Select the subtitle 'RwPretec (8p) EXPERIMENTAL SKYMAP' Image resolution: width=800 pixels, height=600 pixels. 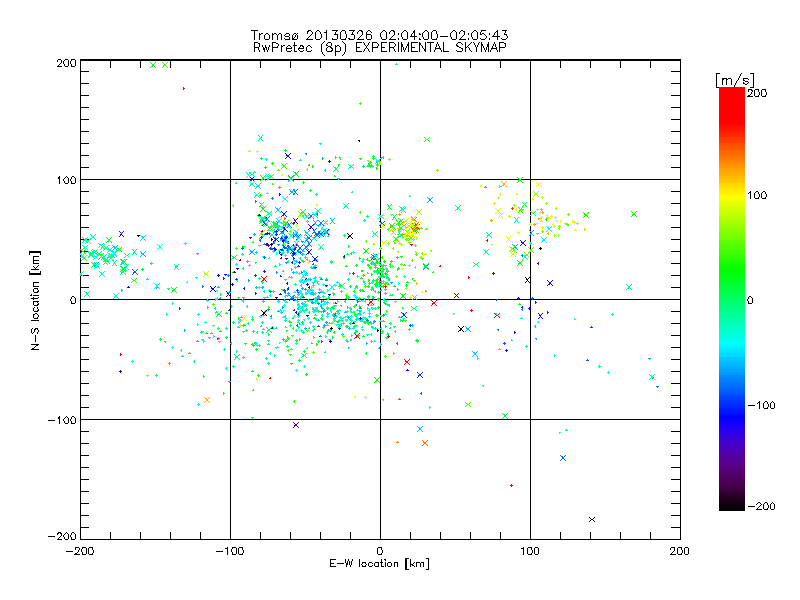click(380, 48)
